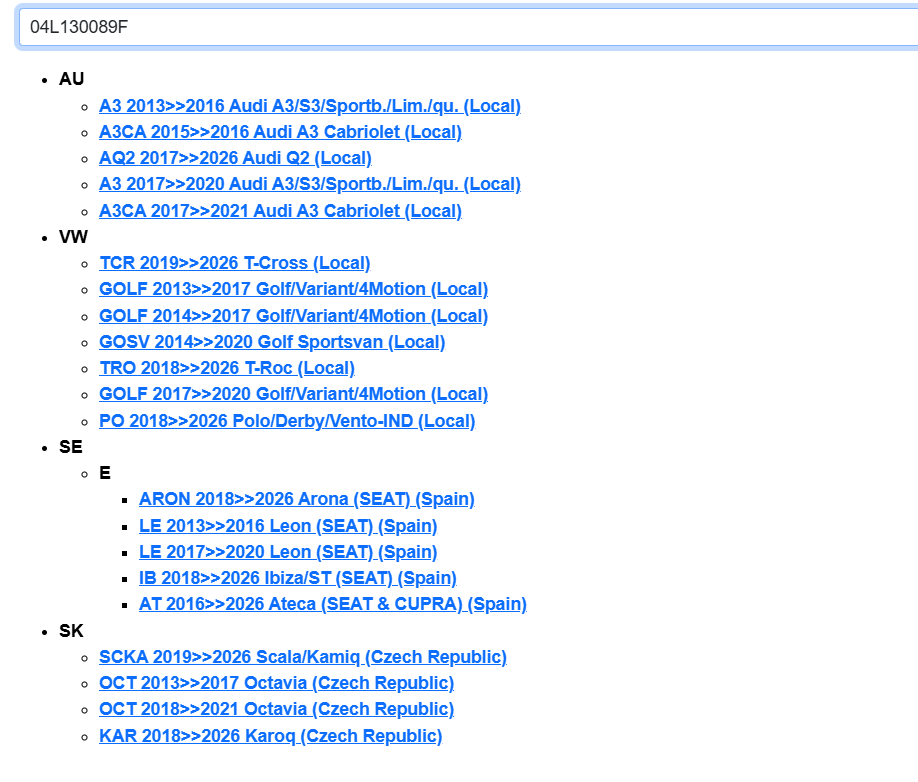Open A3 2017>>2020 Audi A3/S3 link

(309, 184)
